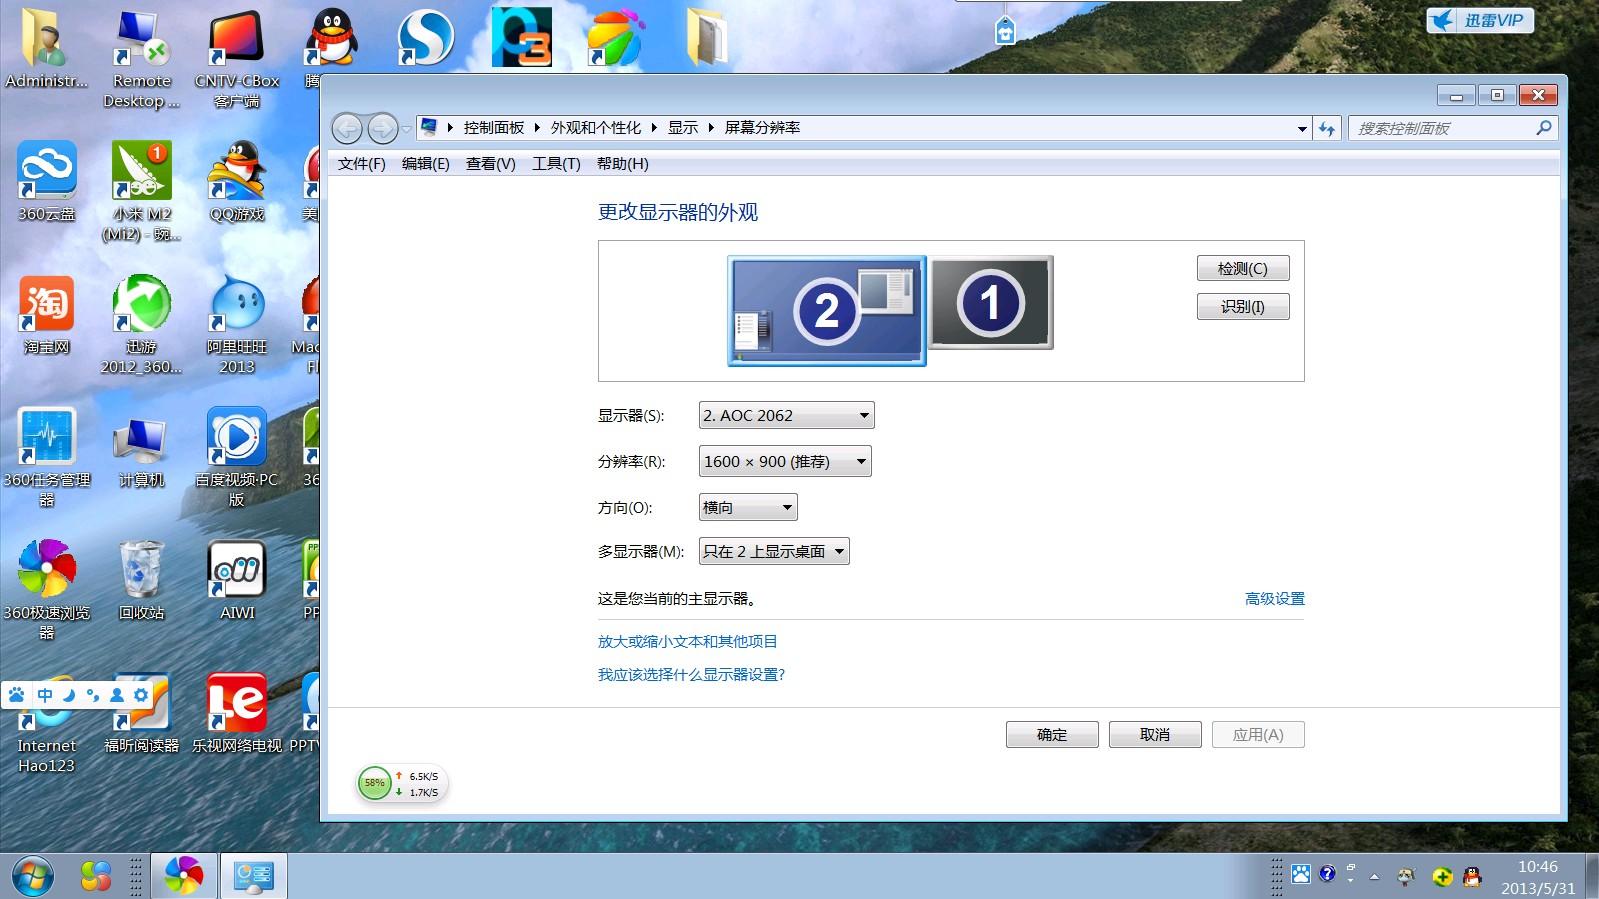
Task: Open the 高级设置 link
Action: 1274,598
